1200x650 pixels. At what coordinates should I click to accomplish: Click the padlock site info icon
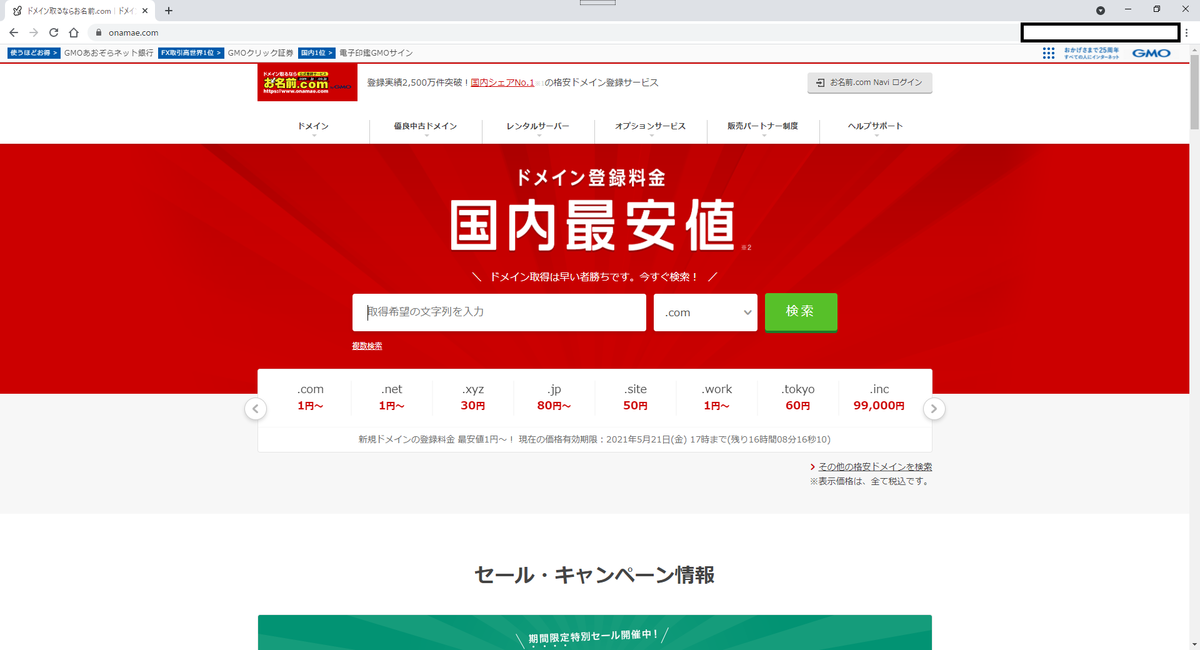(99, 32)
